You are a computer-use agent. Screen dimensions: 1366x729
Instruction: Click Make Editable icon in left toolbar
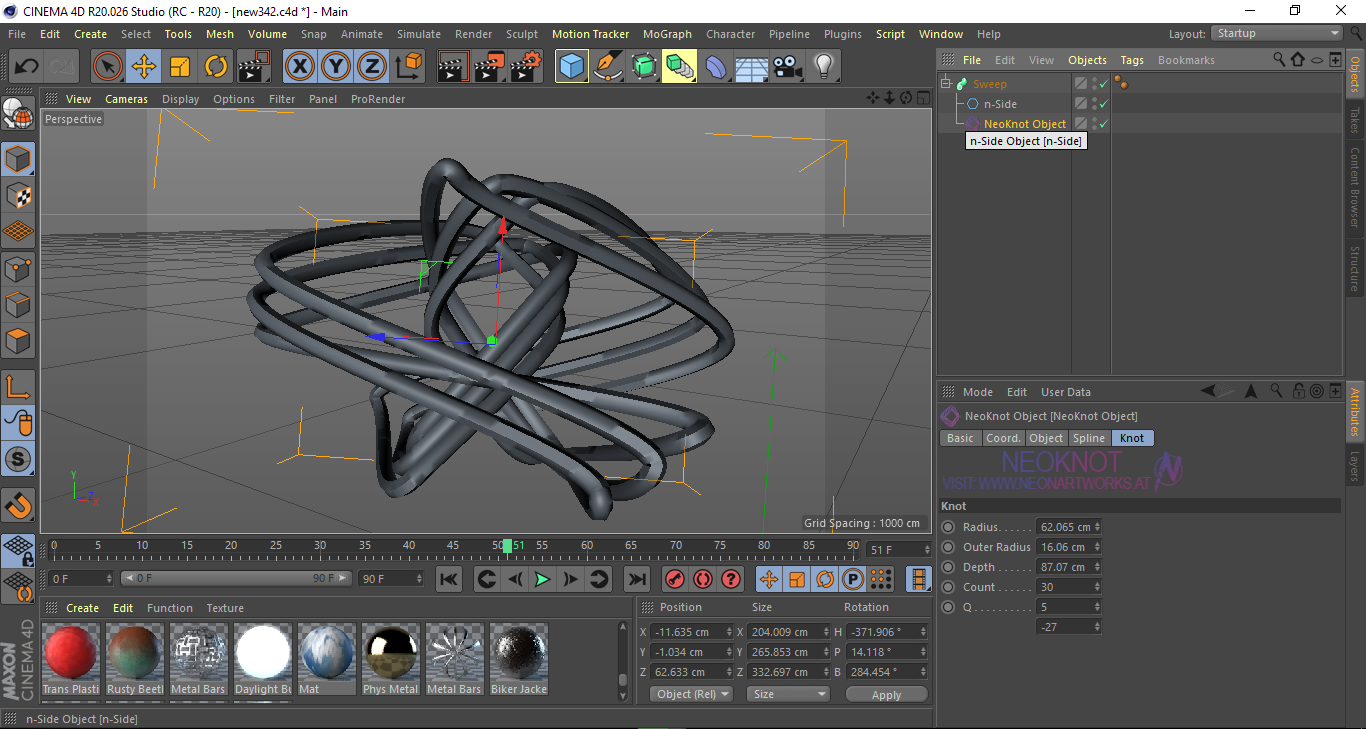[18, 115]
